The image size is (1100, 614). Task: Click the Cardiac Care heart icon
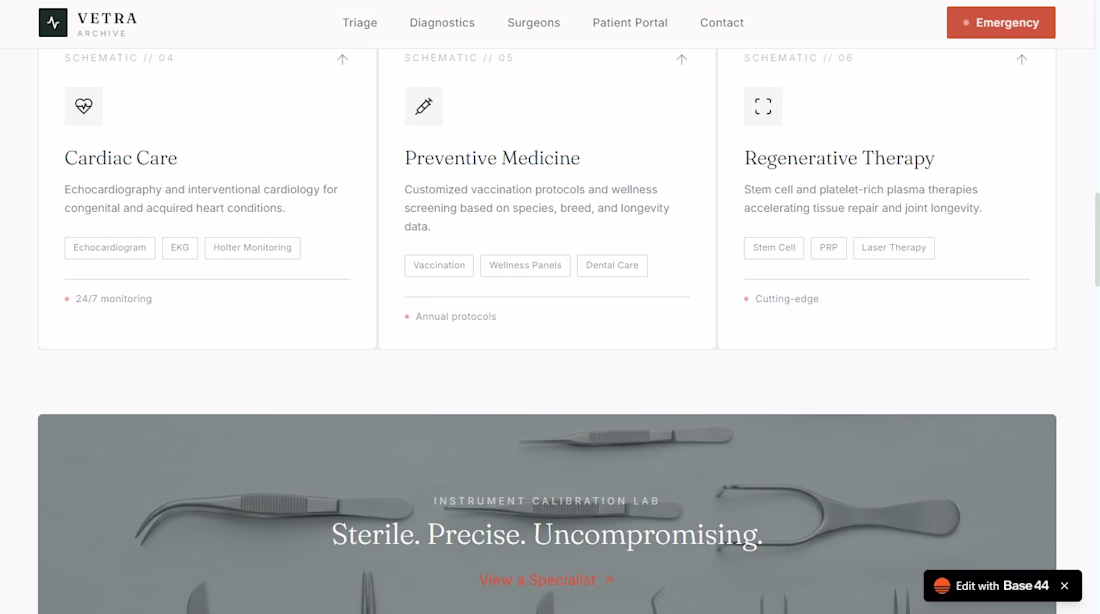[x=83, y=106]
